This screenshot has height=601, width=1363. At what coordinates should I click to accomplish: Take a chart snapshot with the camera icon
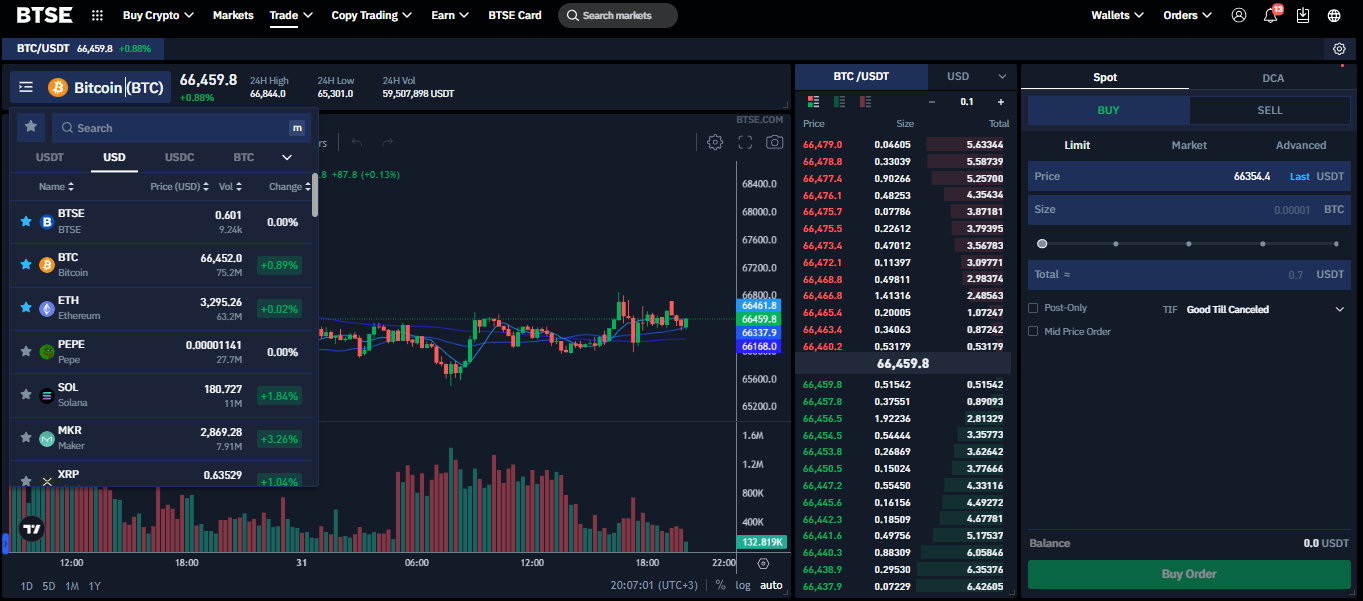pyautogui.click(x=774, y=142)
